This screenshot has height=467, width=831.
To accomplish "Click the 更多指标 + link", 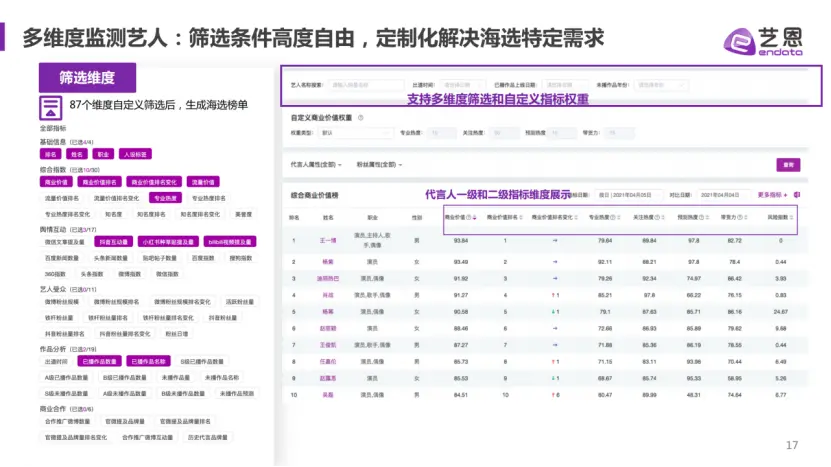I will (x=772, y=195).
